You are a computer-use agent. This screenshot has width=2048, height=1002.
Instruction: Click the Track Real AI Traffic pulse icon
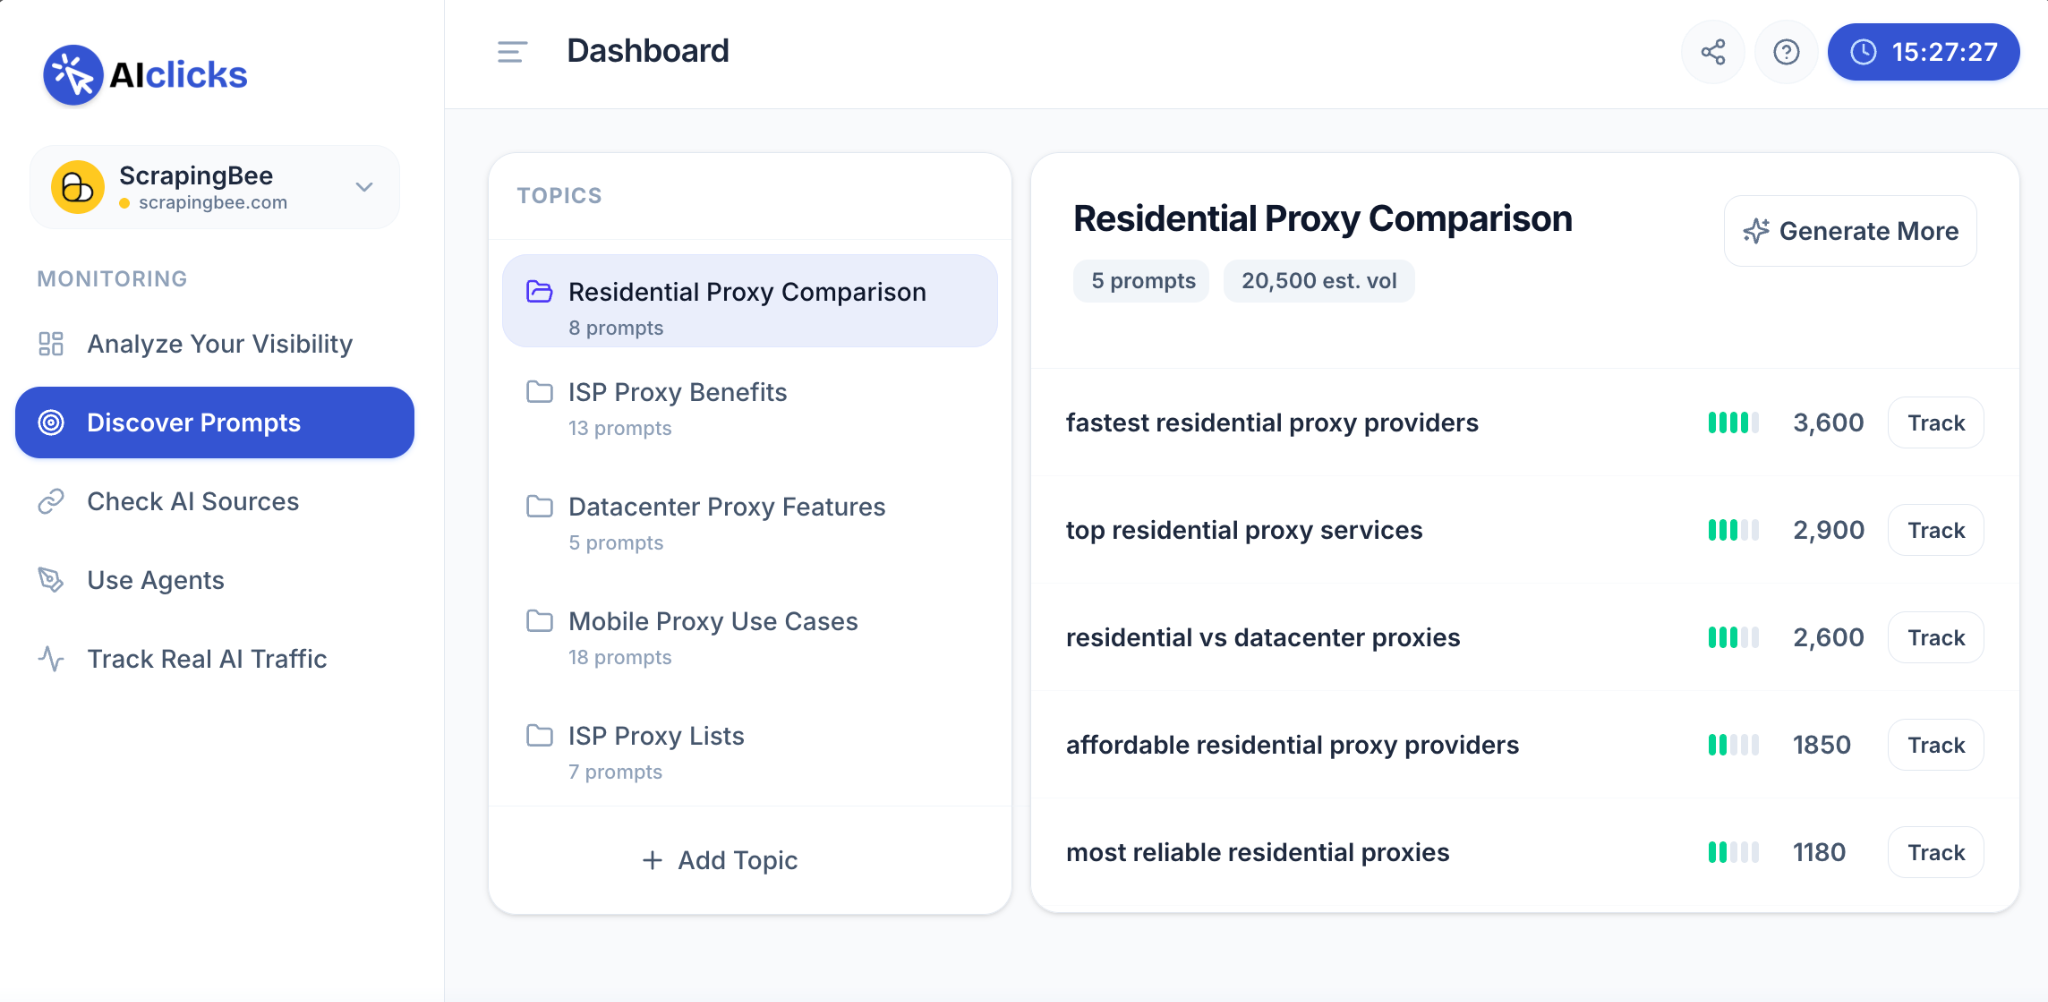coord(51,659)
